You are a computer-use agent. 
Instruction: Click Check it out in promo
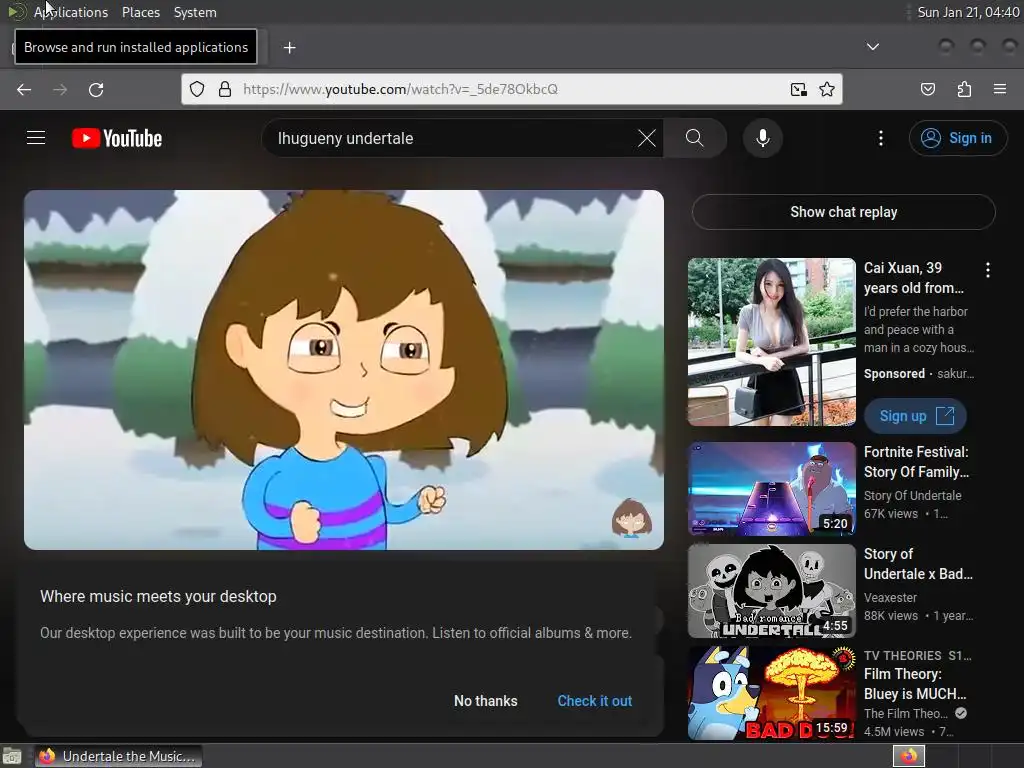click(594, 701)
